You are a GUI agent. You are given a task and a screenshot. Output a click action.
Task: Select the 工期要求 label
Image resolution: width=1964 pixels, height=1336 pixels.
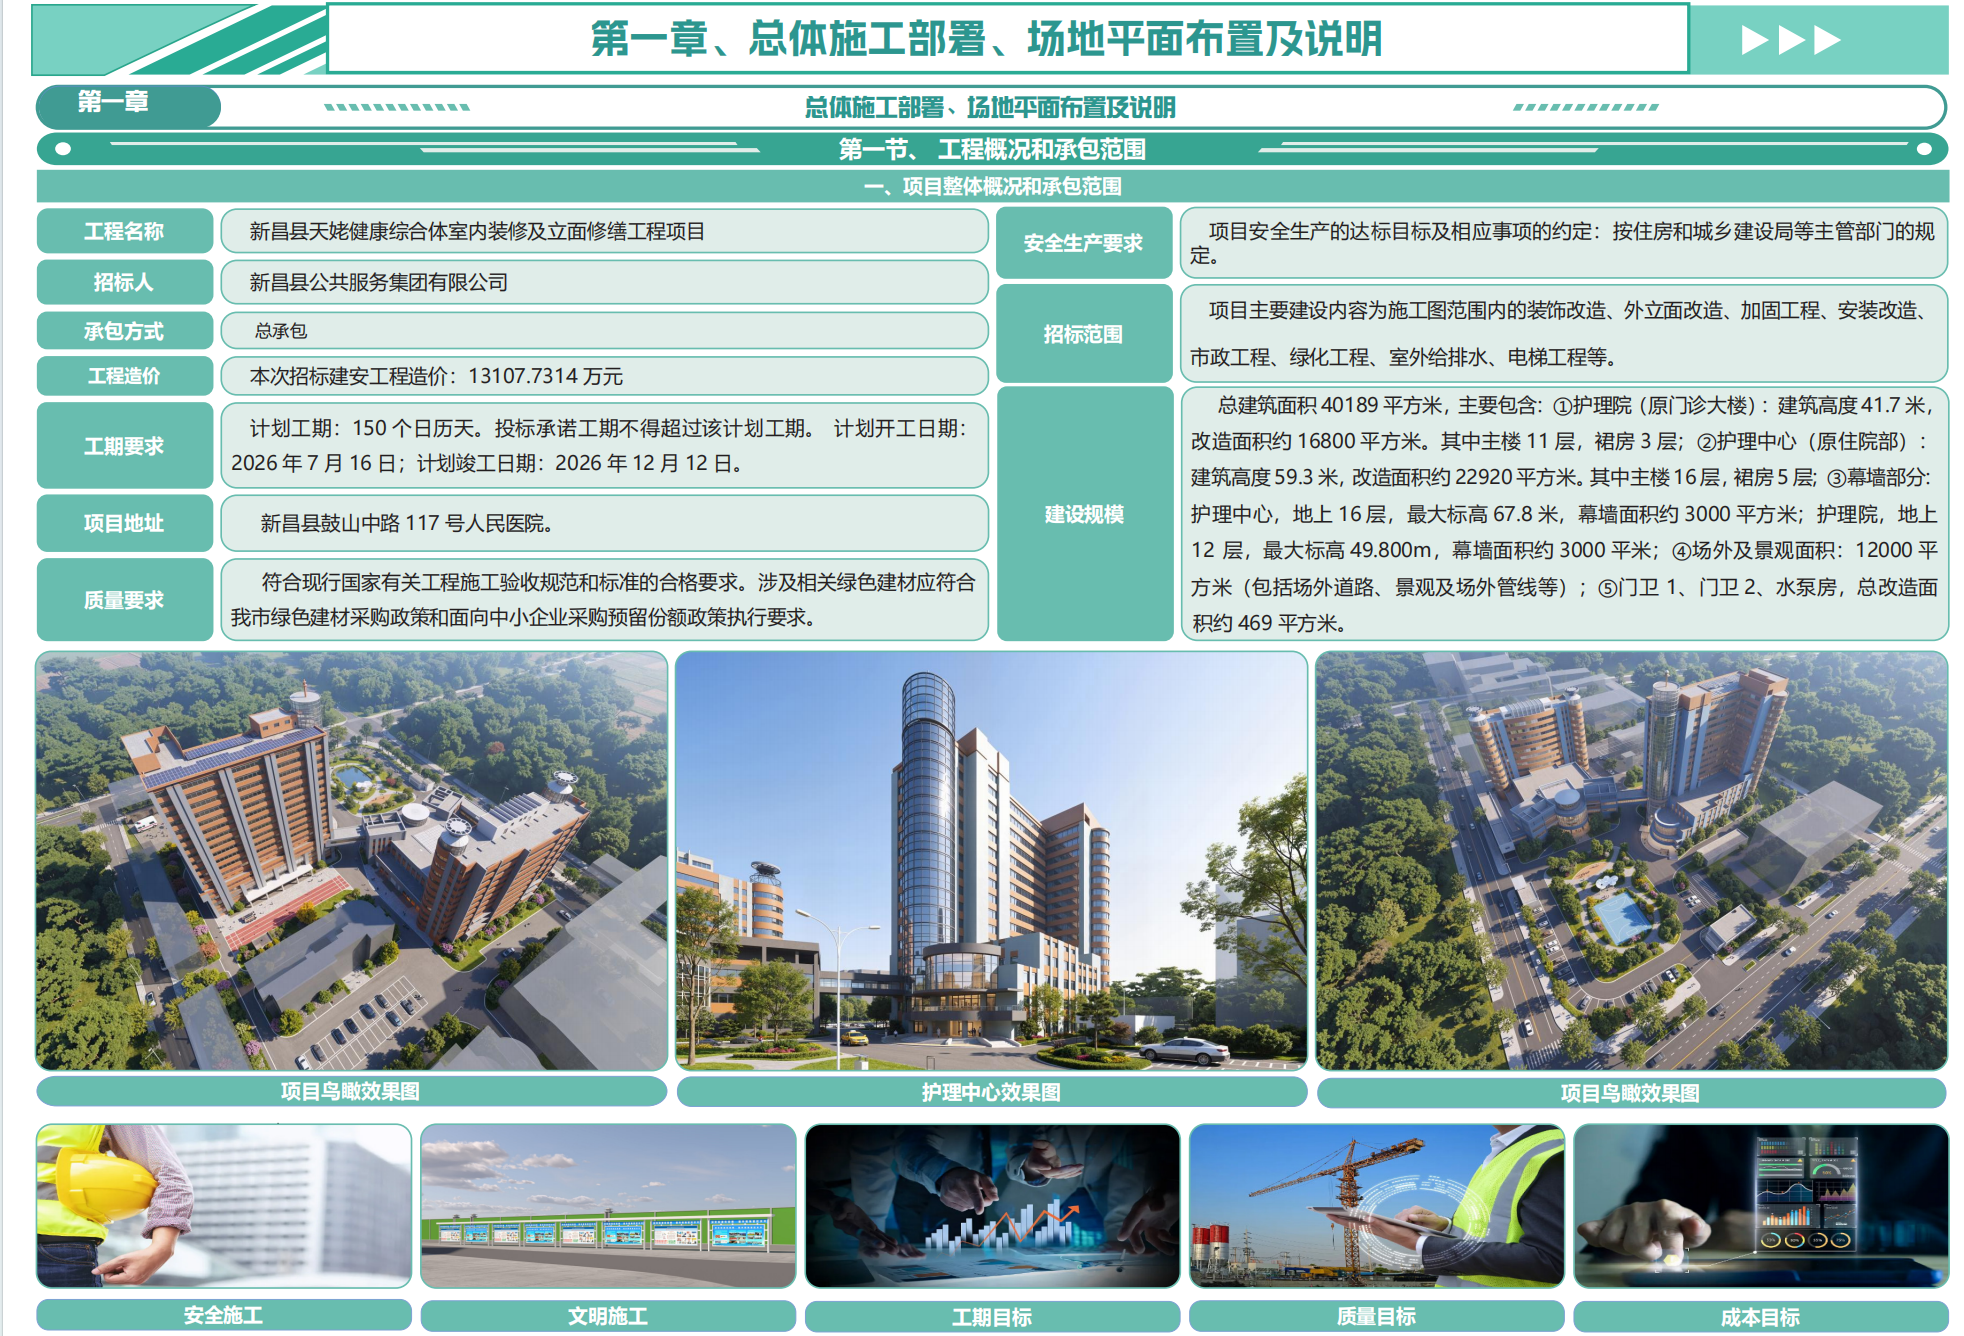(124, 446)
